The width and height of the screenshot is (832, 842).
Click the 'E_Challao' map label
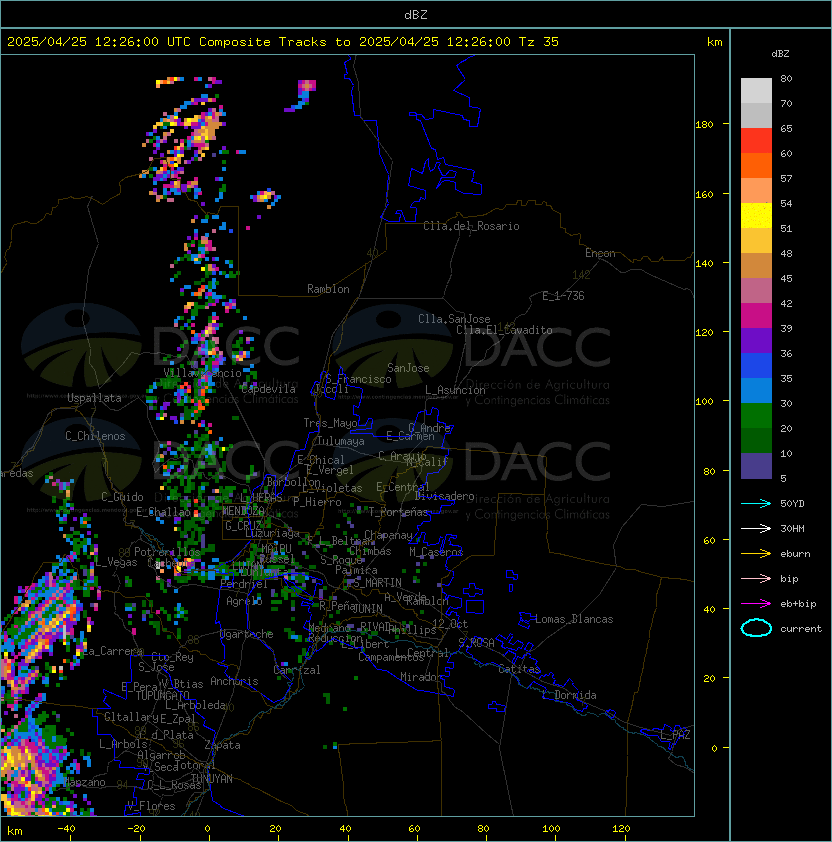click(163, 512)
